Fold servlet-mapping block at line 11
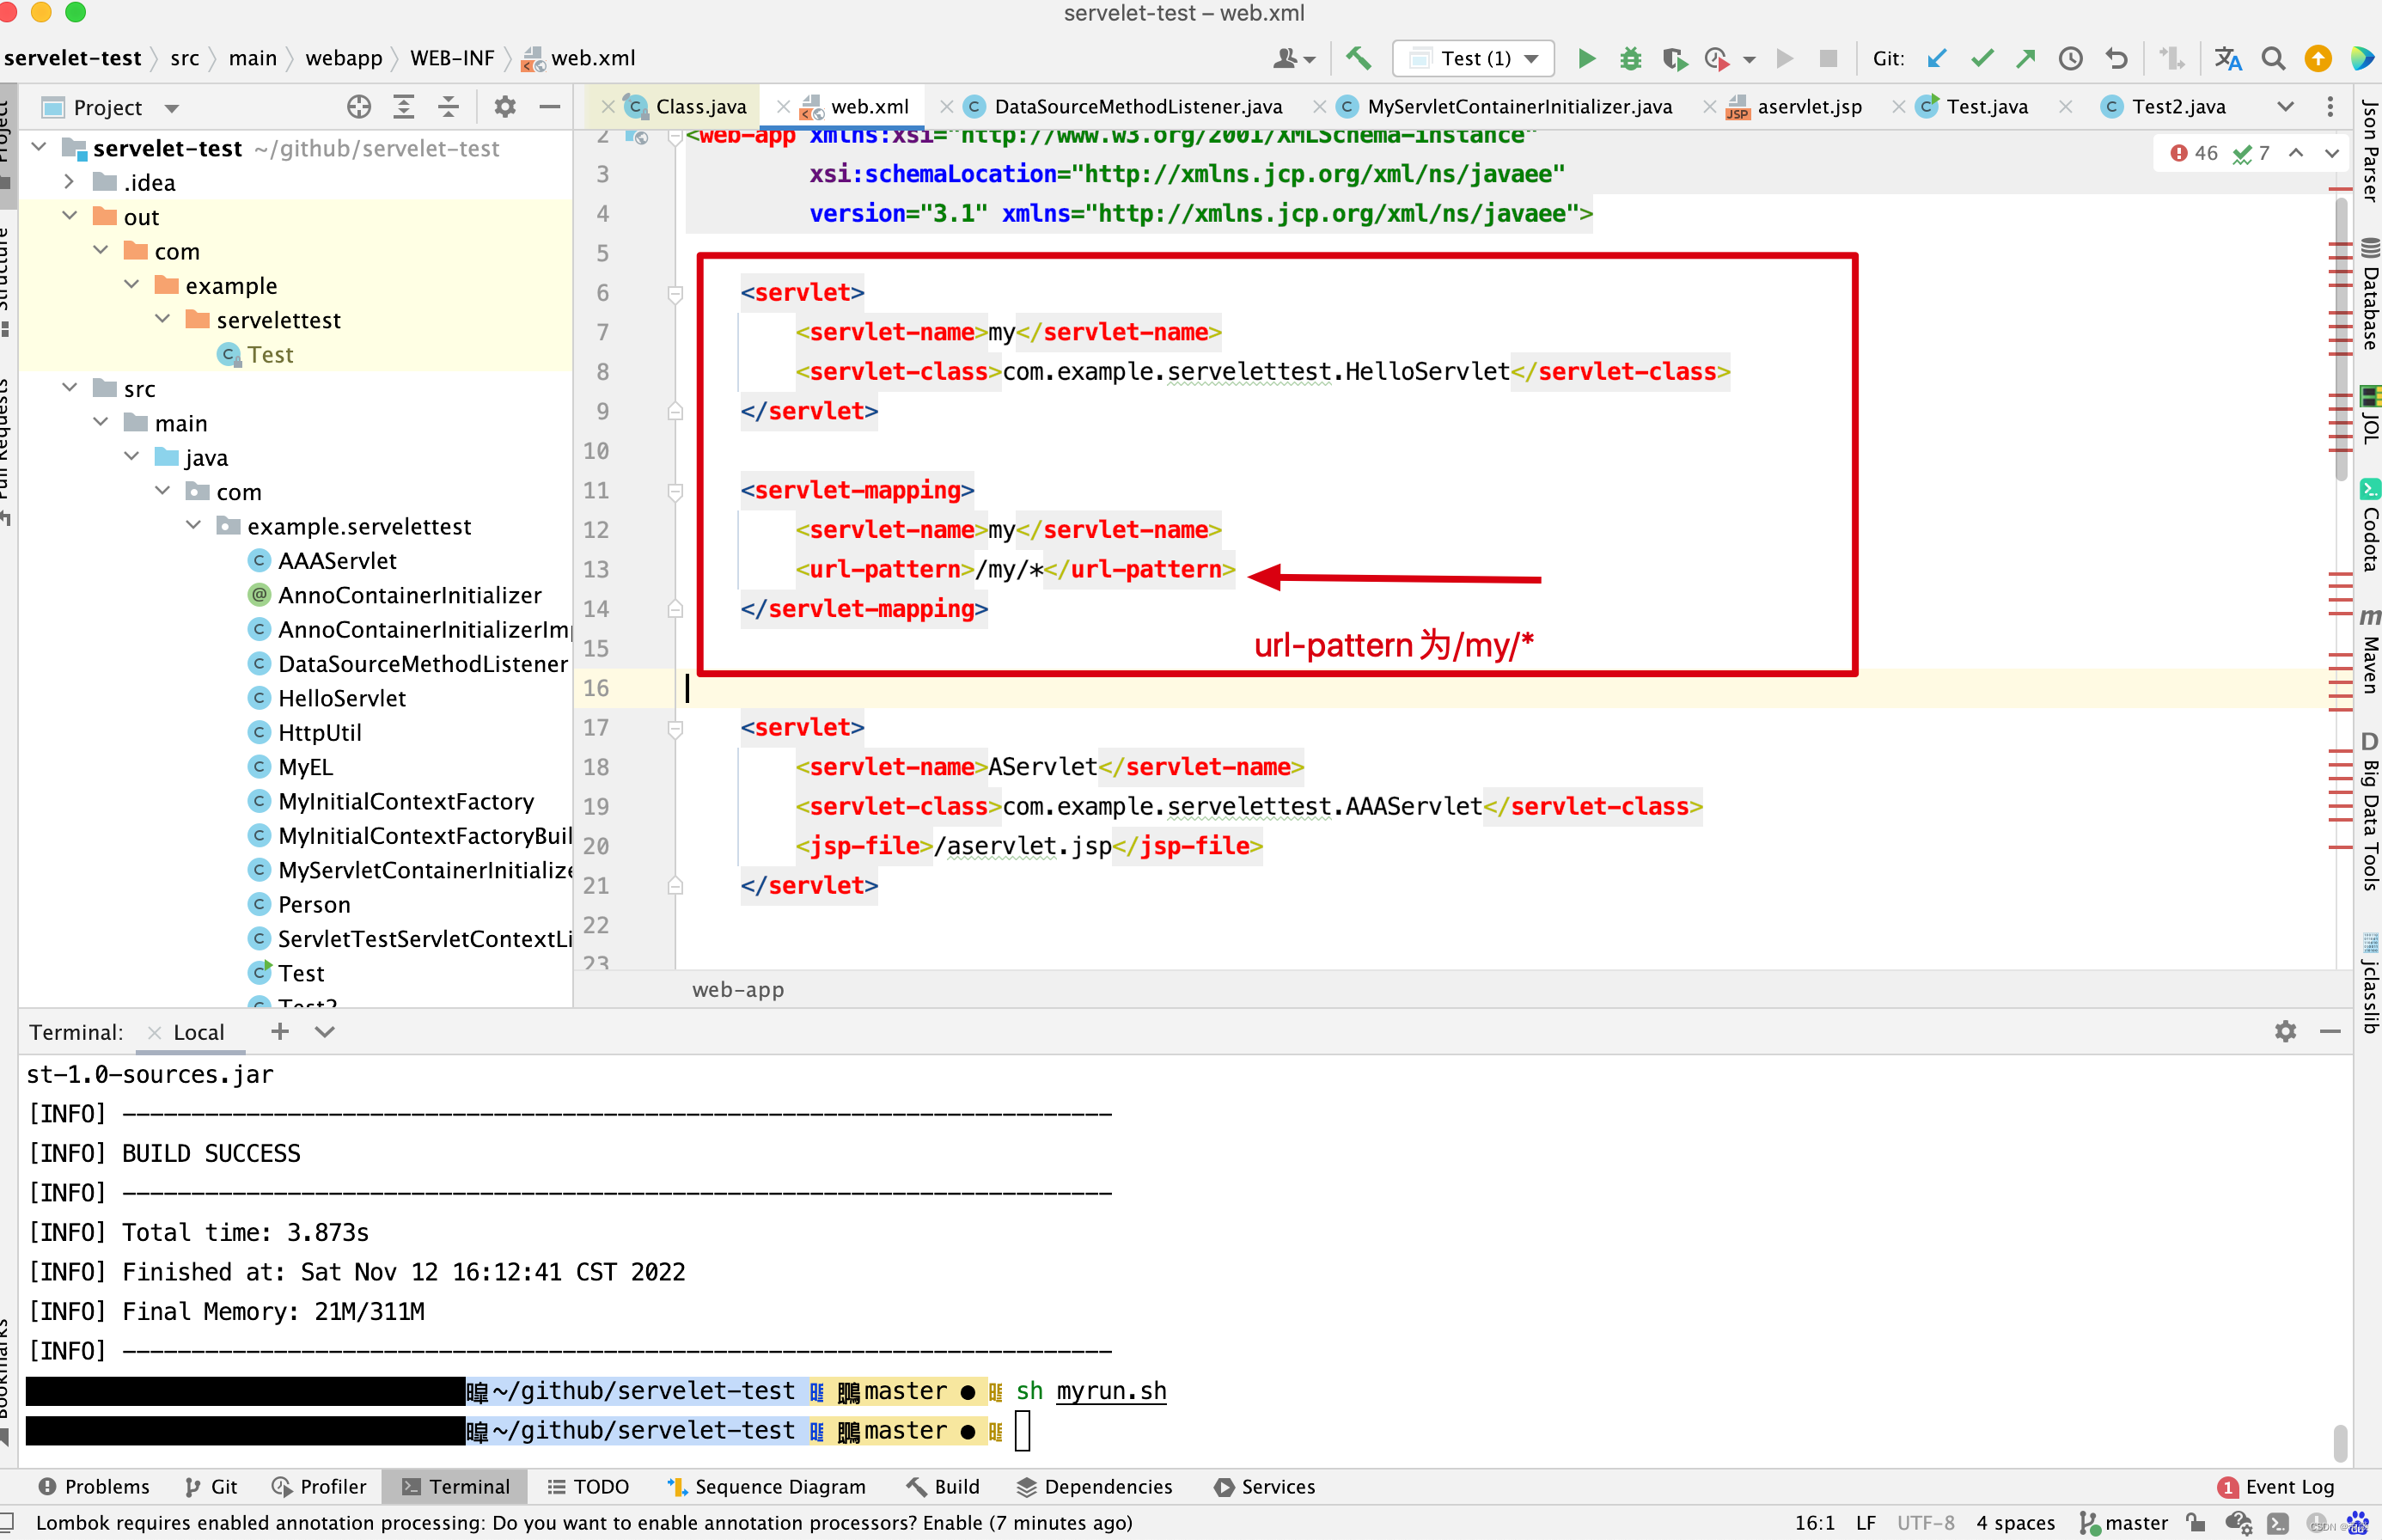The height and width of the screenshot is (1540, 2382). pos(675,490)
